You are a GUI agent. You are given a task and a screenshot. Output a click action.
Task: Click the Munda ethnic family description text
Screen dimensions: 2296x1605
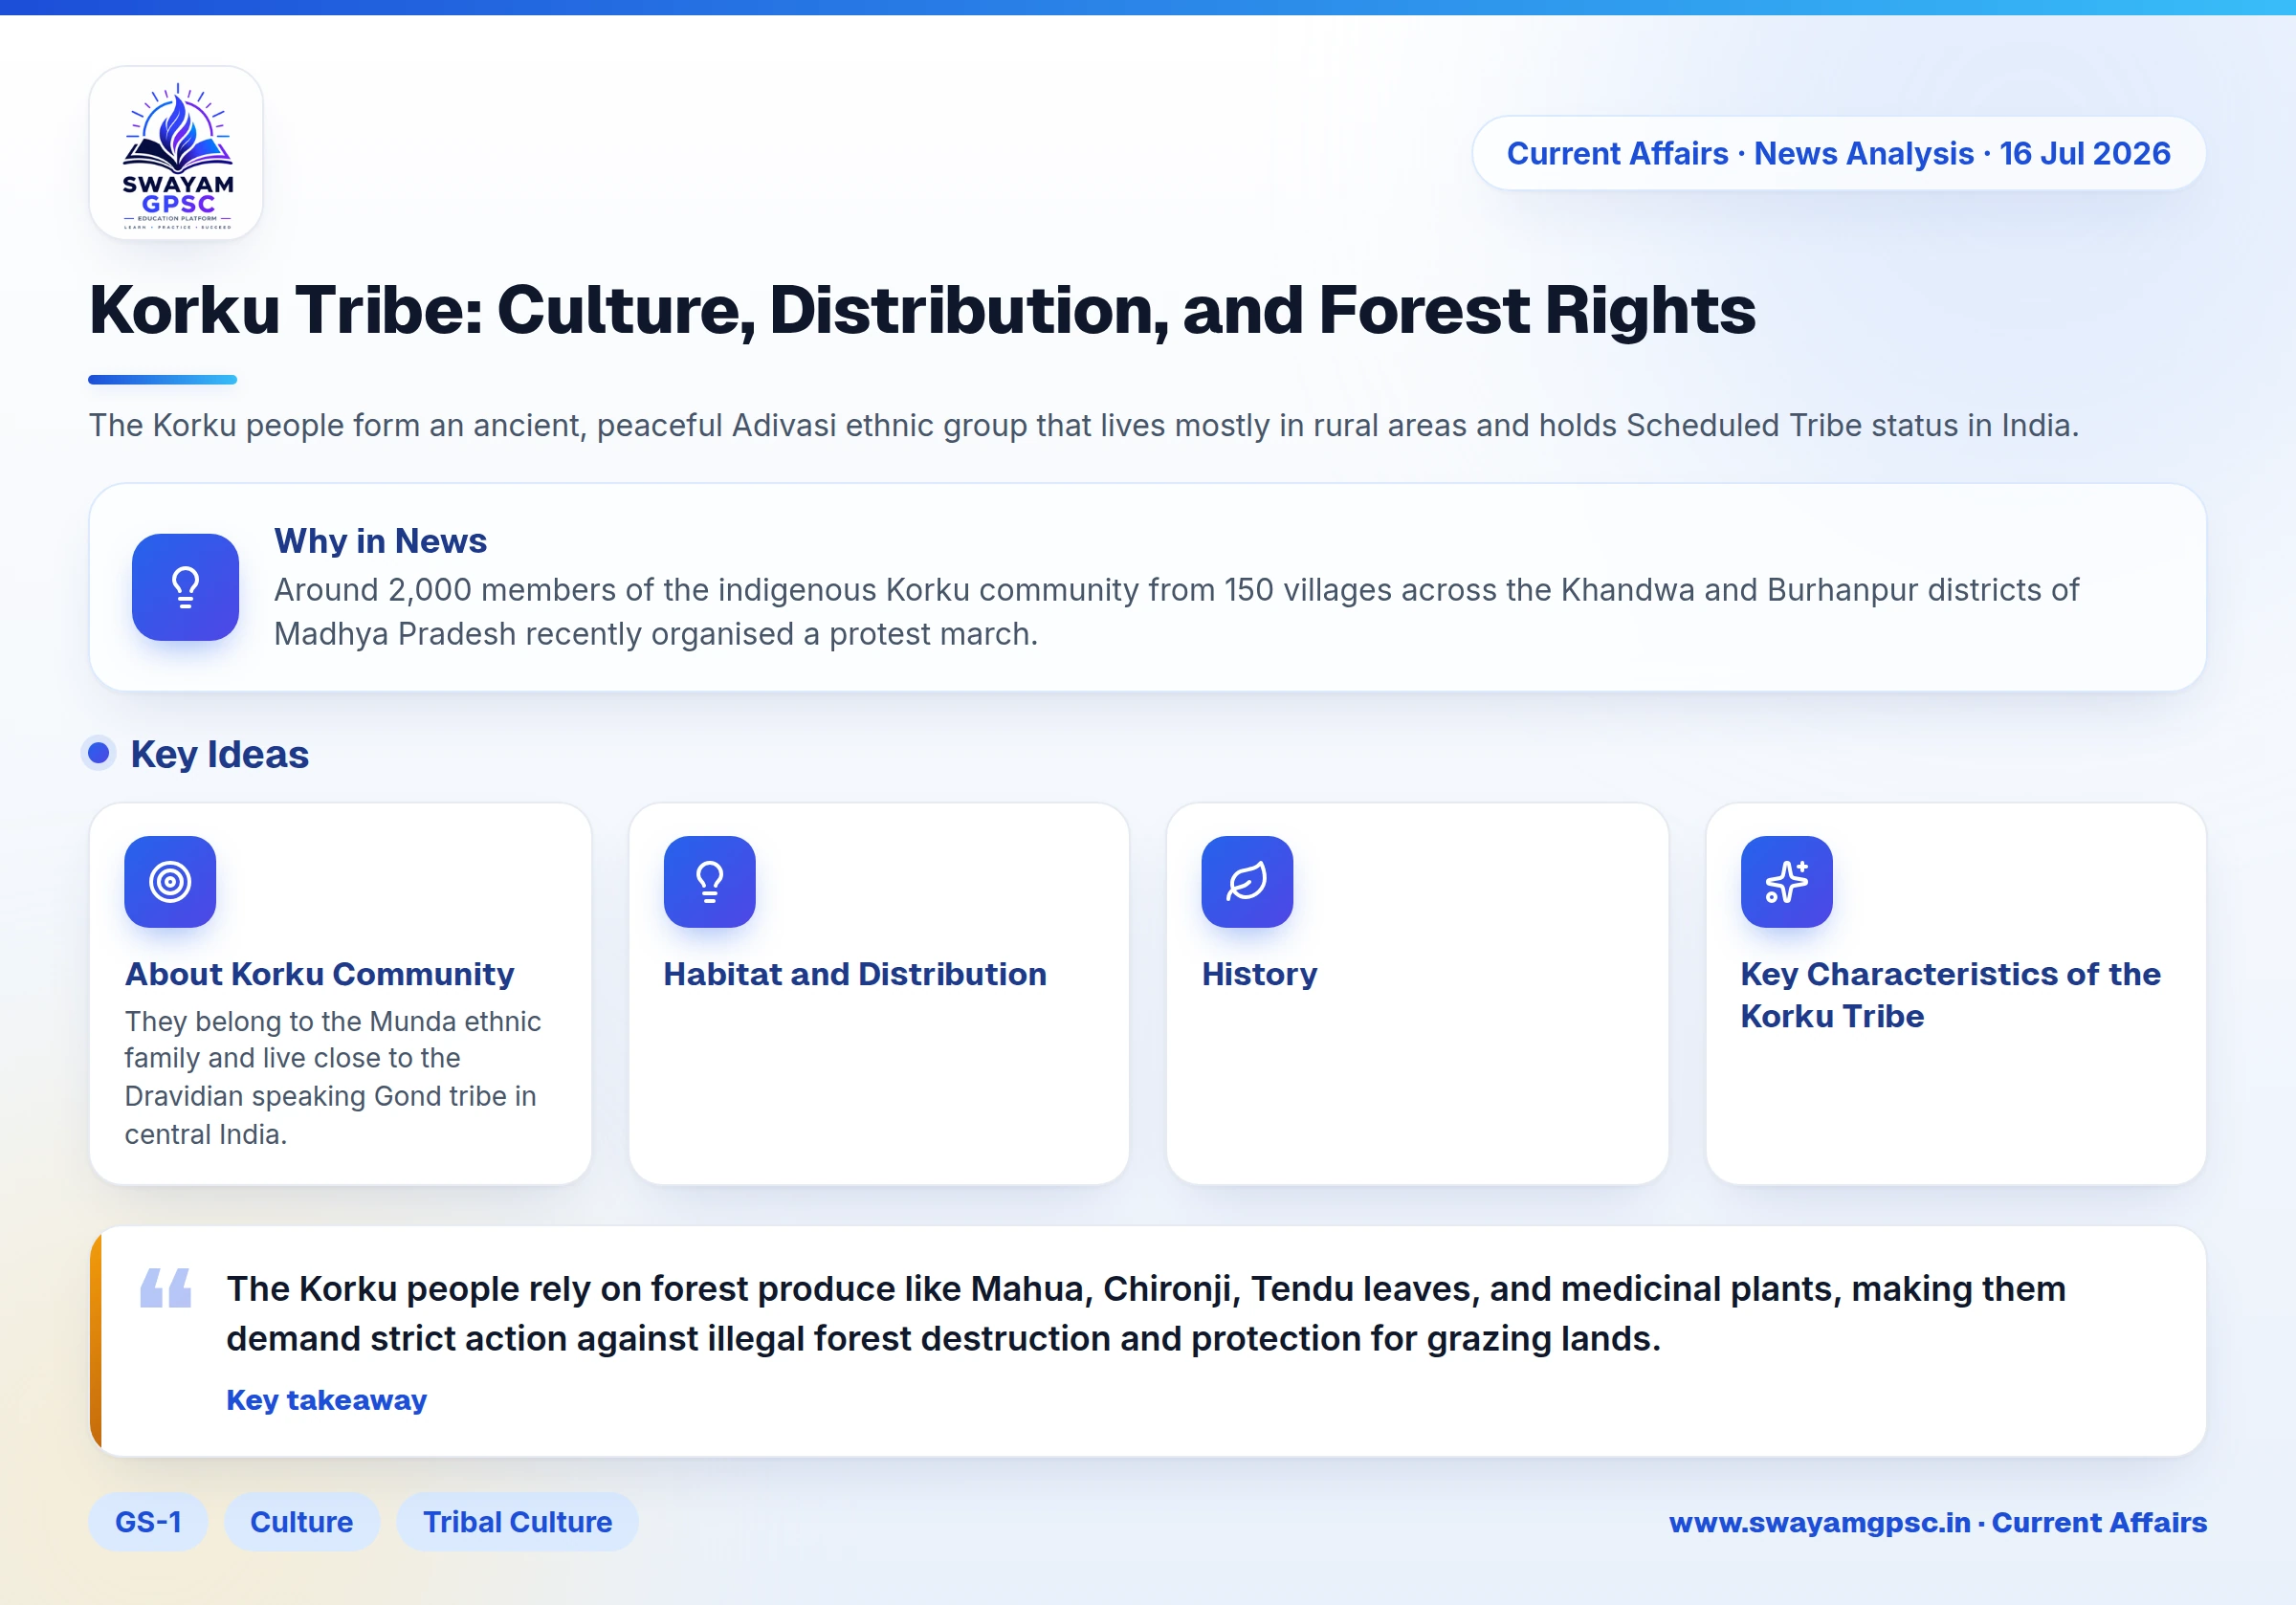click(332, 1077)
